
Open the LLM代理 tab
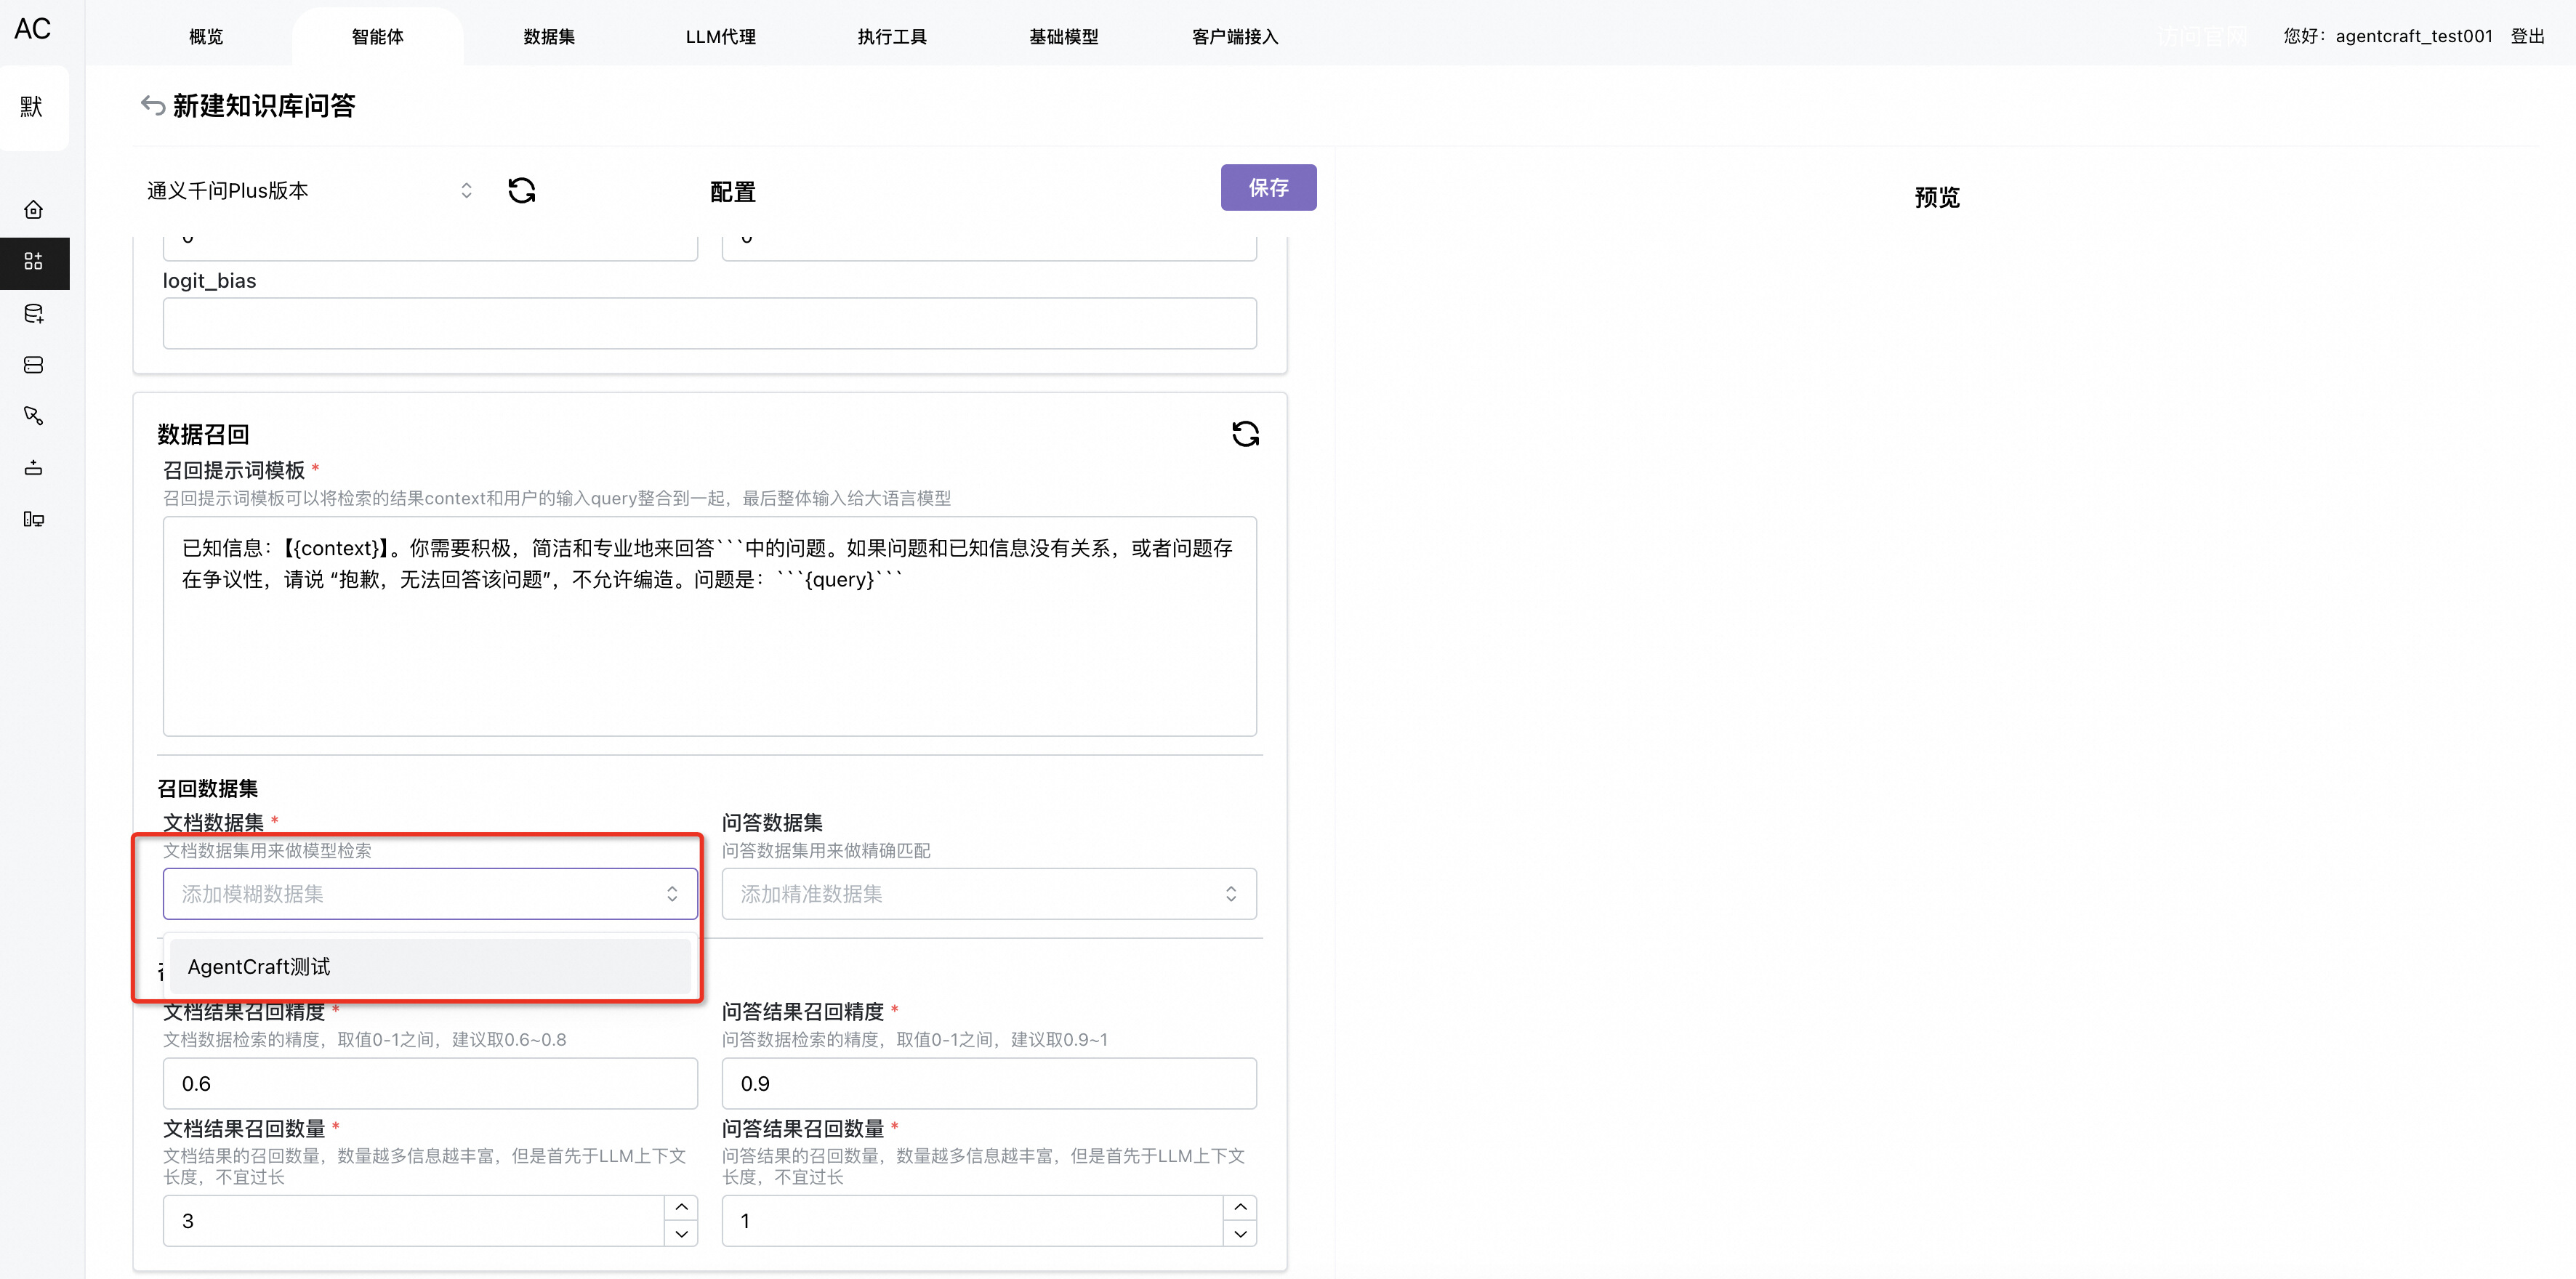click(720, 37)
